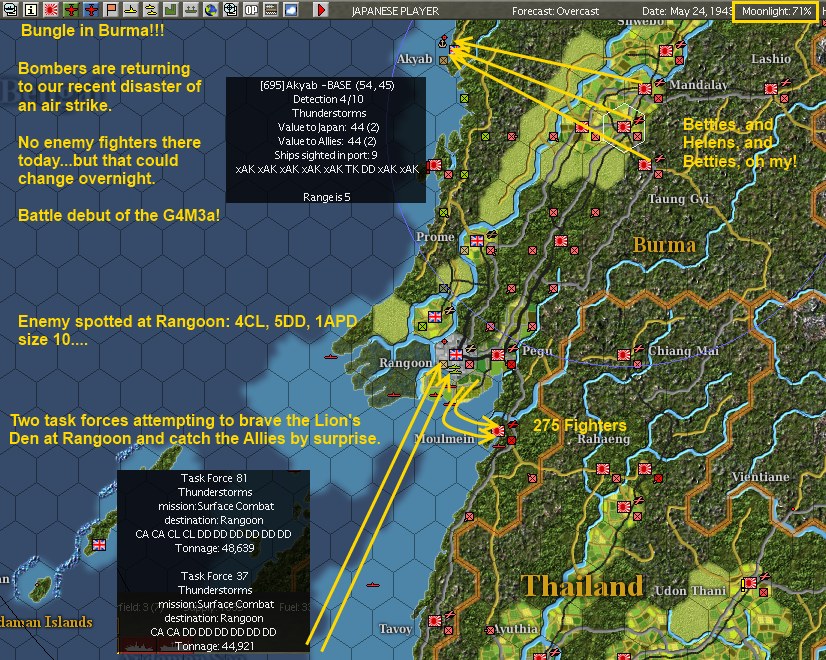Click the Date: May 24, 1943 display
826x660 pixels.
pyautogui.click(x=687, y=11)
